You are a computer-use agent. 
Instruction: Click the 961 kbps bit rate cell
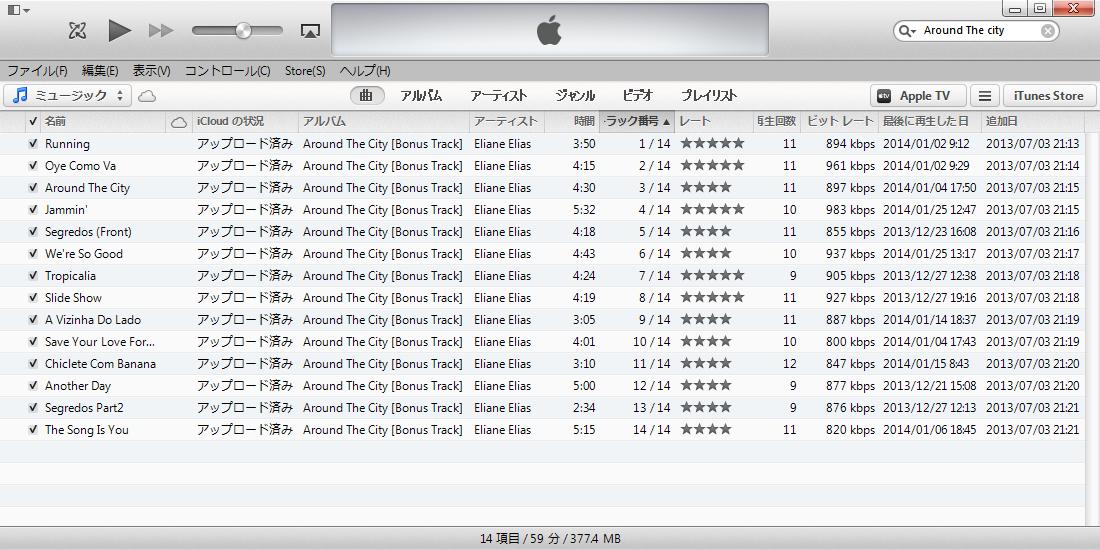tap(850, 166)
